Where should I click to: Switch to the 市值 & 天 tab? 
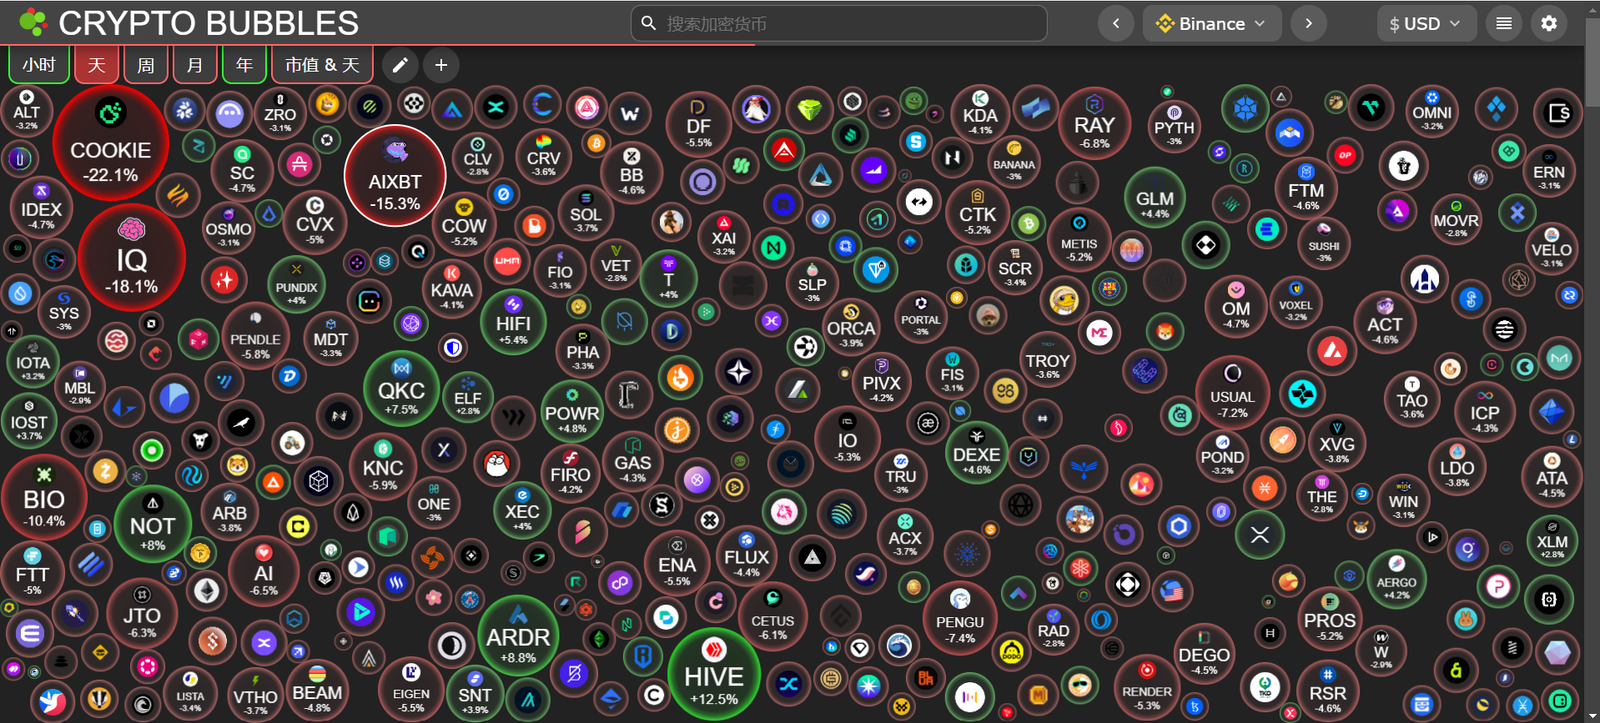click(x=322, y=65)
